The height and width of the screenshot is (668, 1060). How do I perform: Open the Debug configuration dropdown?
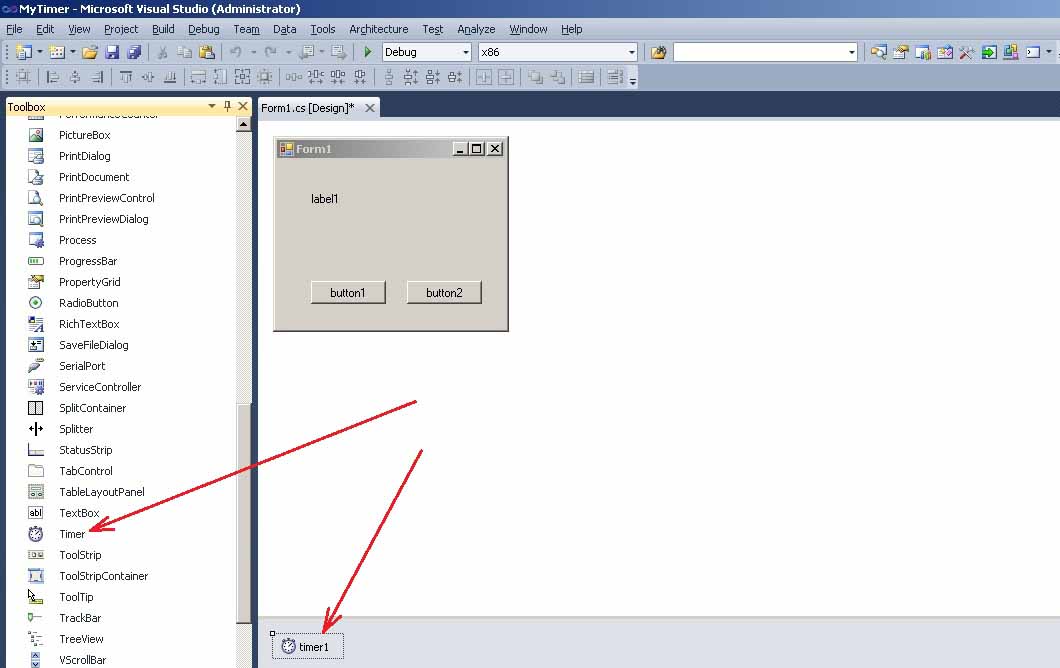coord(466,51)
